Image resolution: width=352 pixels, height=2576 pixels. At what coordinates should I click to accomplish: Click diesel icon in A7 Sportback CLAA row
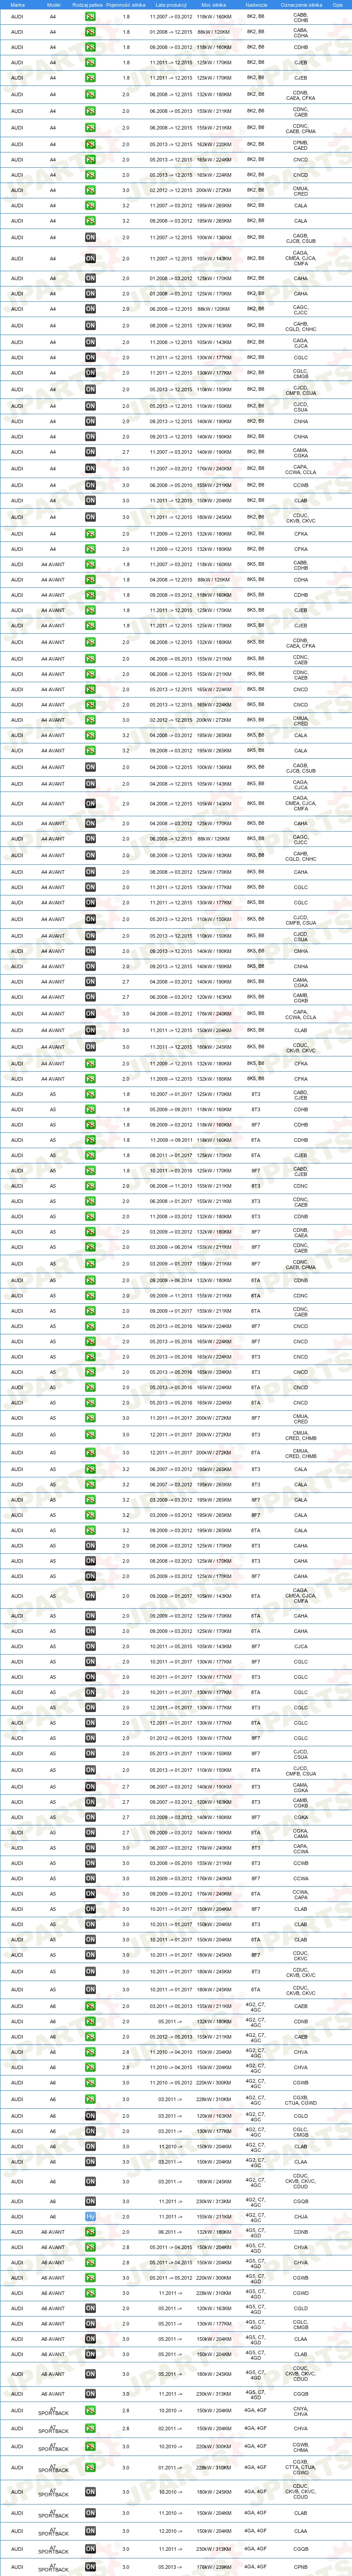point(90,2531)
